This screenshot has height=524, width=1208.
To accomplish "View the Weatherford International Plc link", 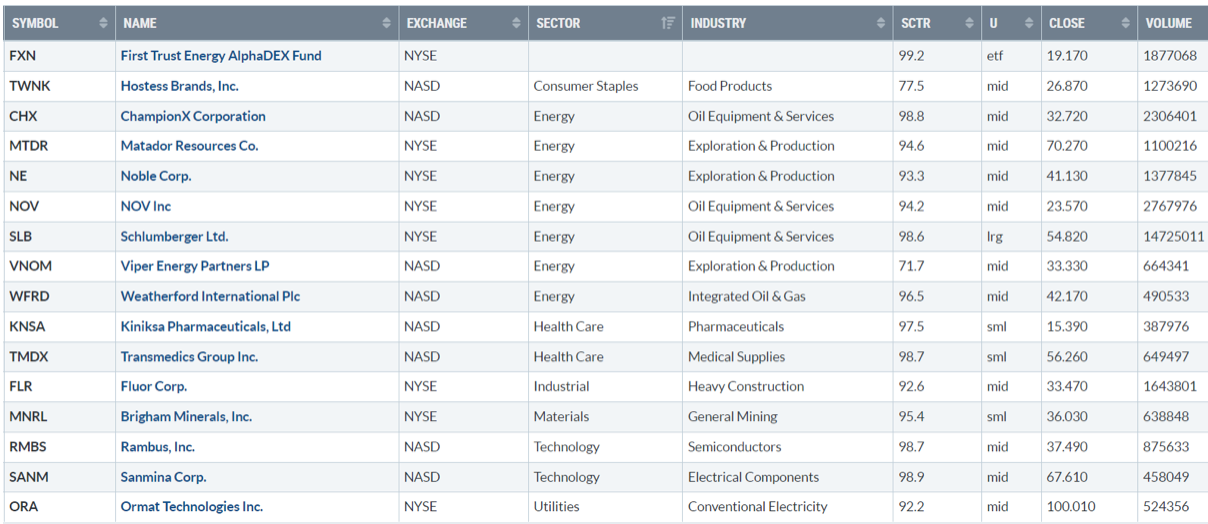I will tap(210, 297).
